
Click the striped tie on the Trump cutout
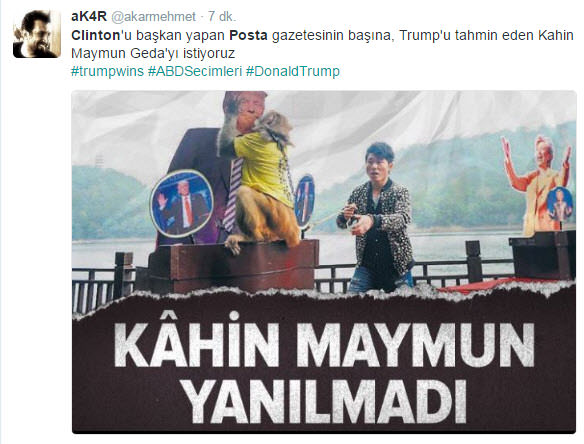[x=232, y=196]
